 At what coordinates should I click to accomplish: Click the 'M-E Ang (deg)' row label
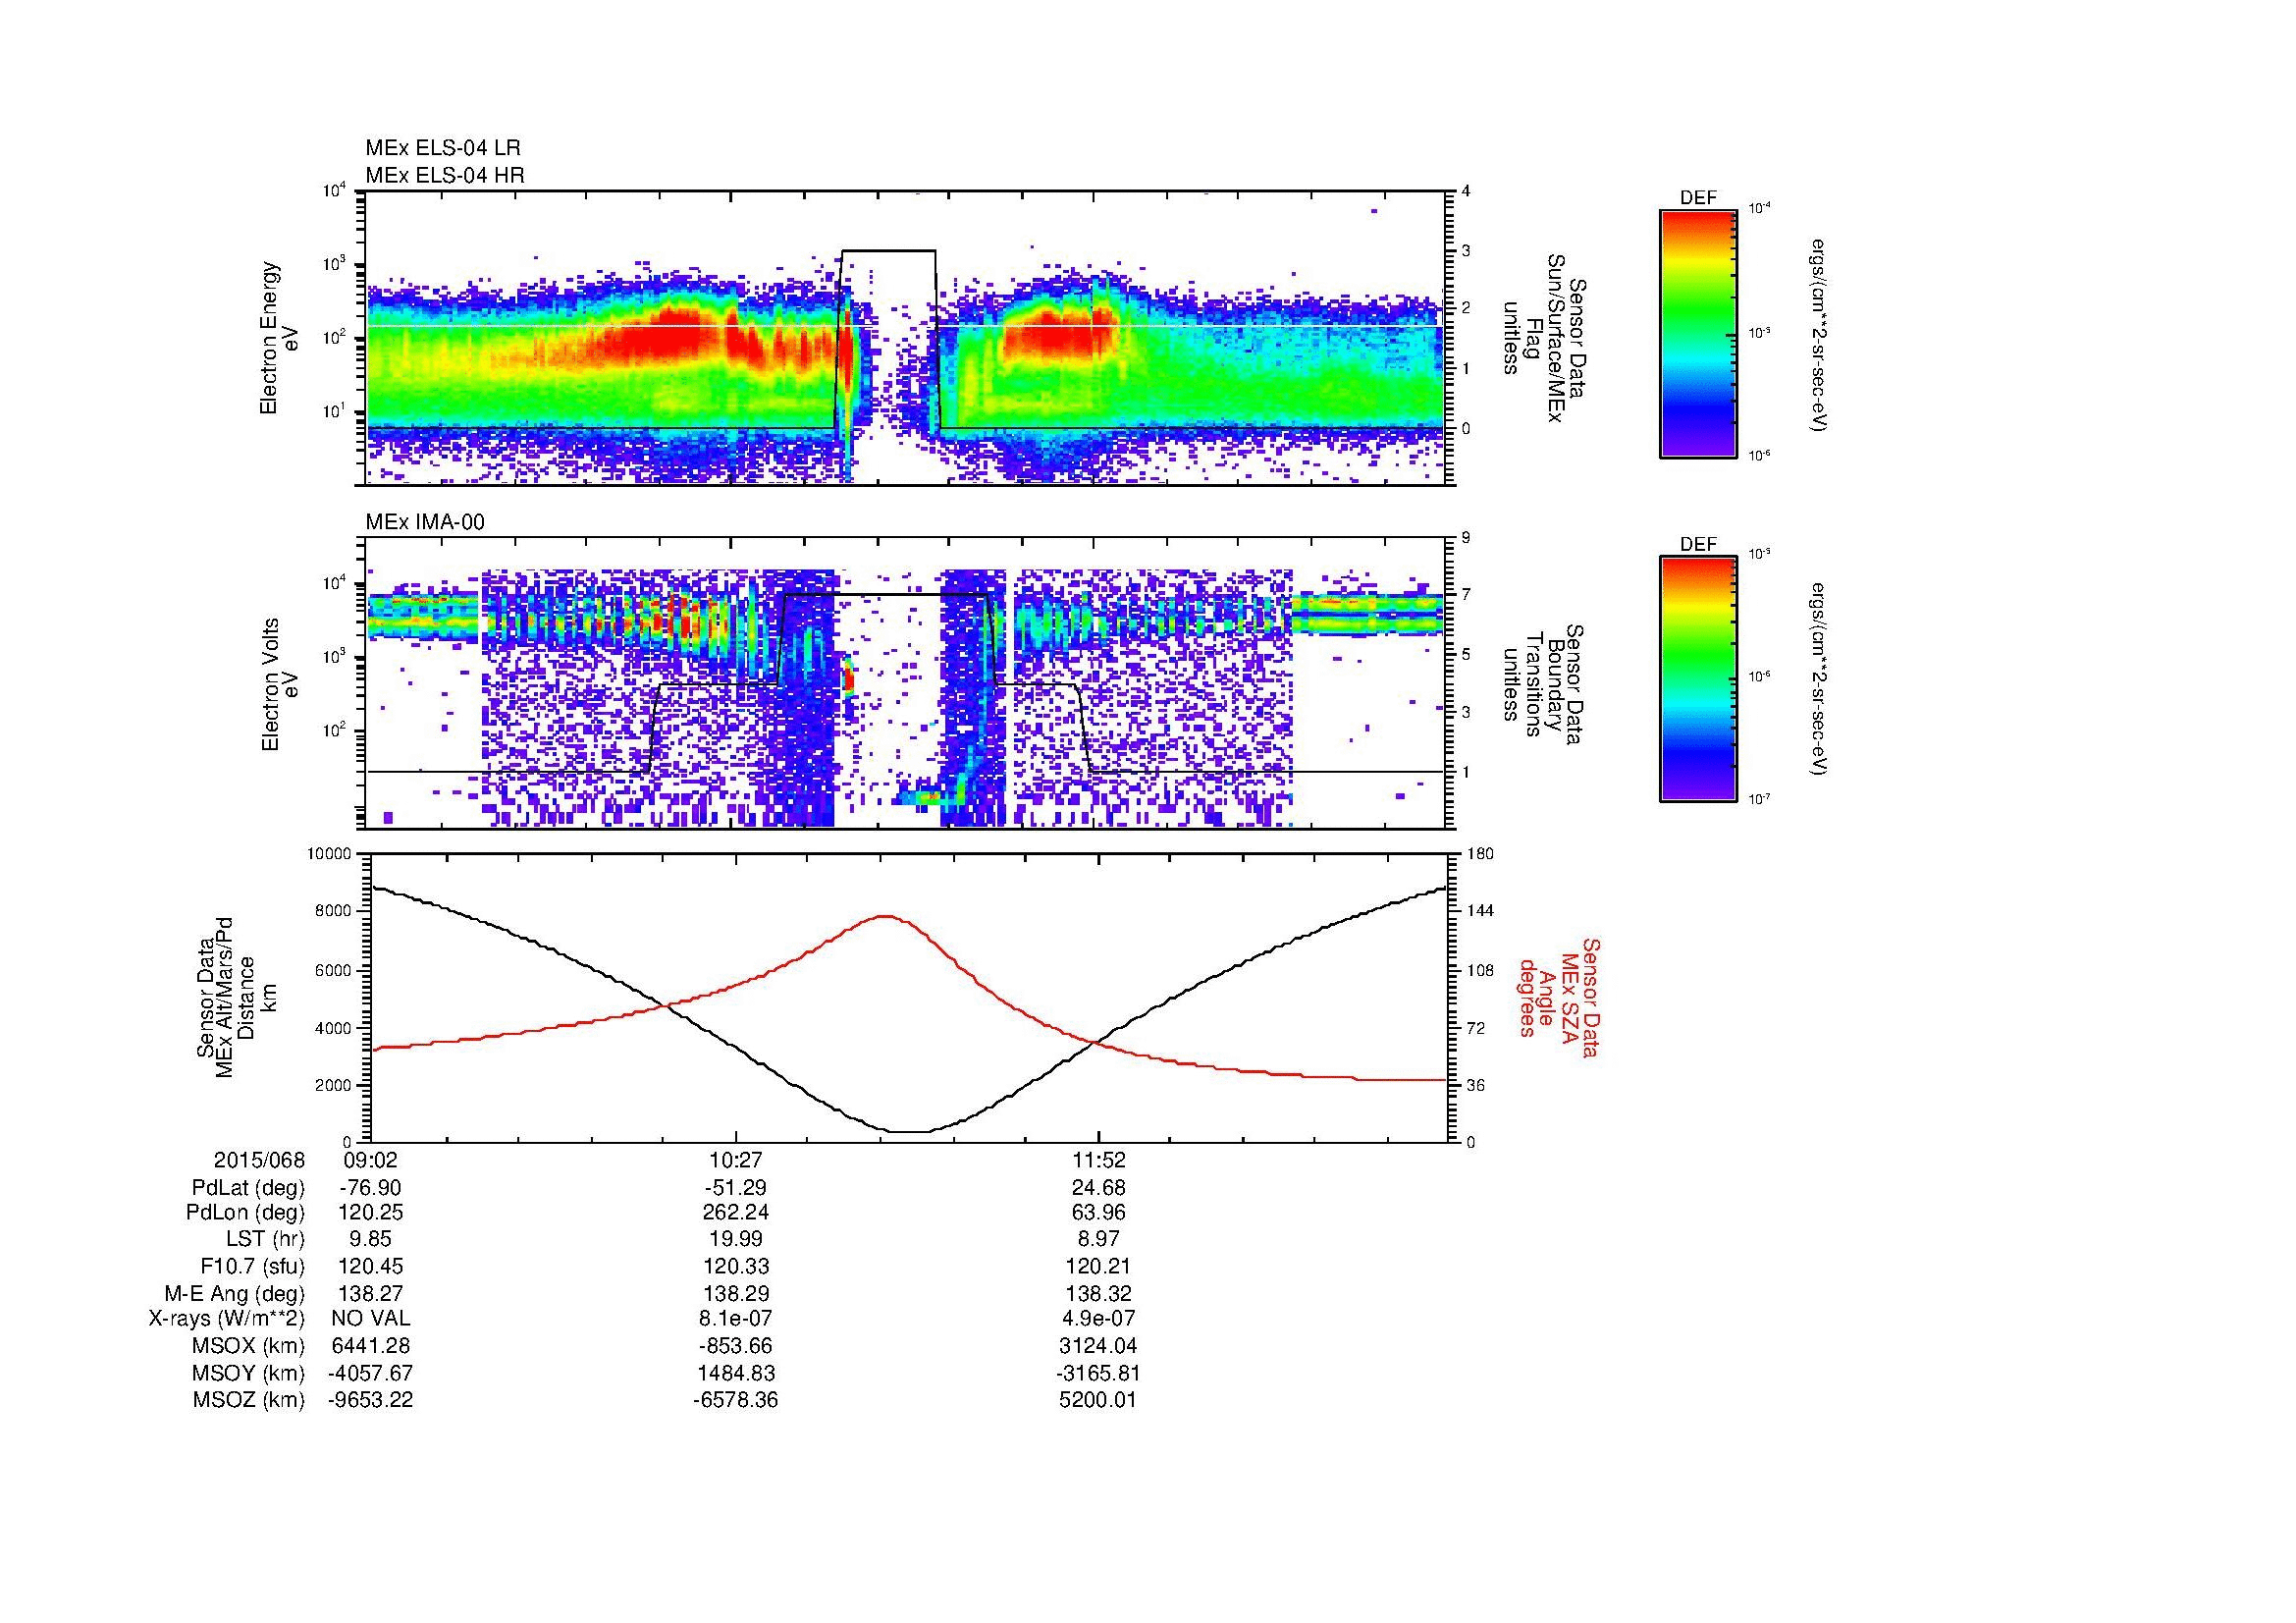pos(235,1295)
